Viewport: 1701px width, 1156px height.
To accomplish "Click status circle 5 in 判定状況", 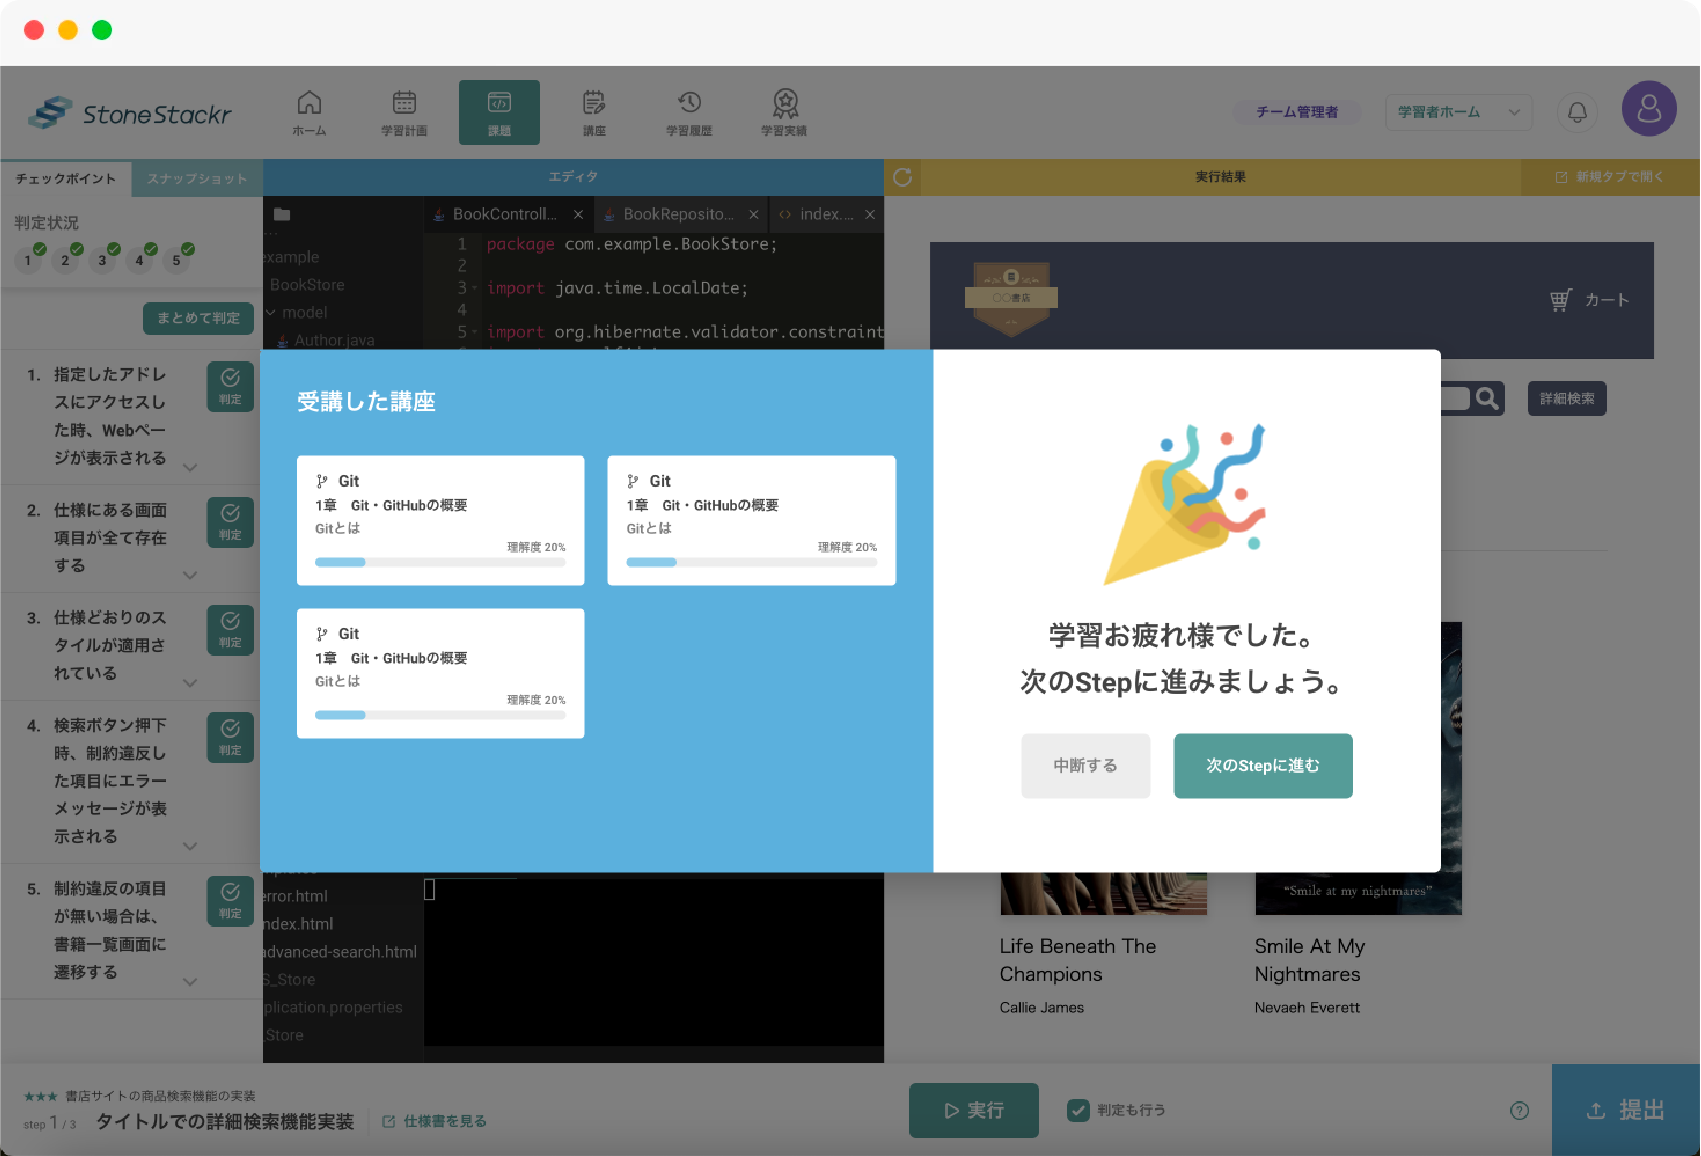I will tap(177, 260).
